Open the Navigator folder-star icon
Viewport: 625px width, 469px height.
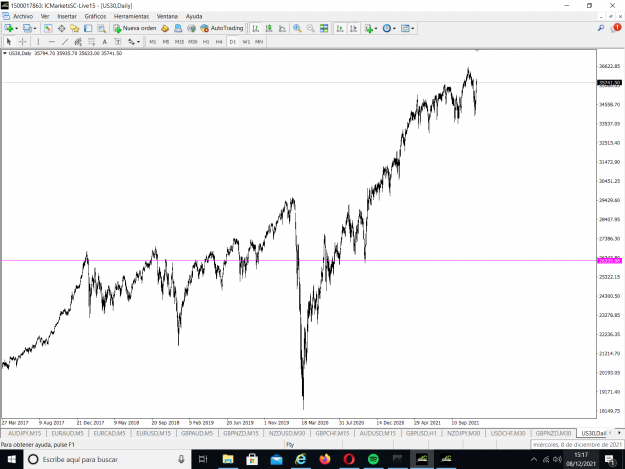point(75,28)
